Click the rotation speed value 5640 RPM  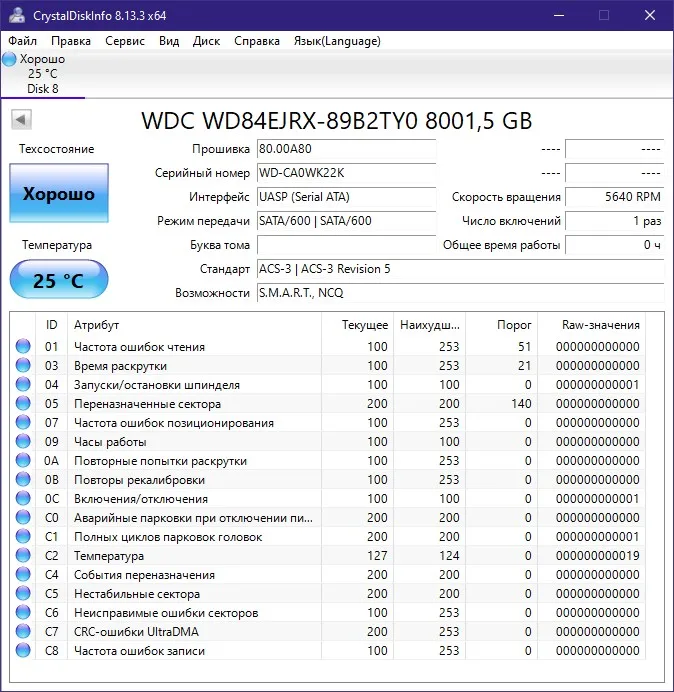point(614,197)
